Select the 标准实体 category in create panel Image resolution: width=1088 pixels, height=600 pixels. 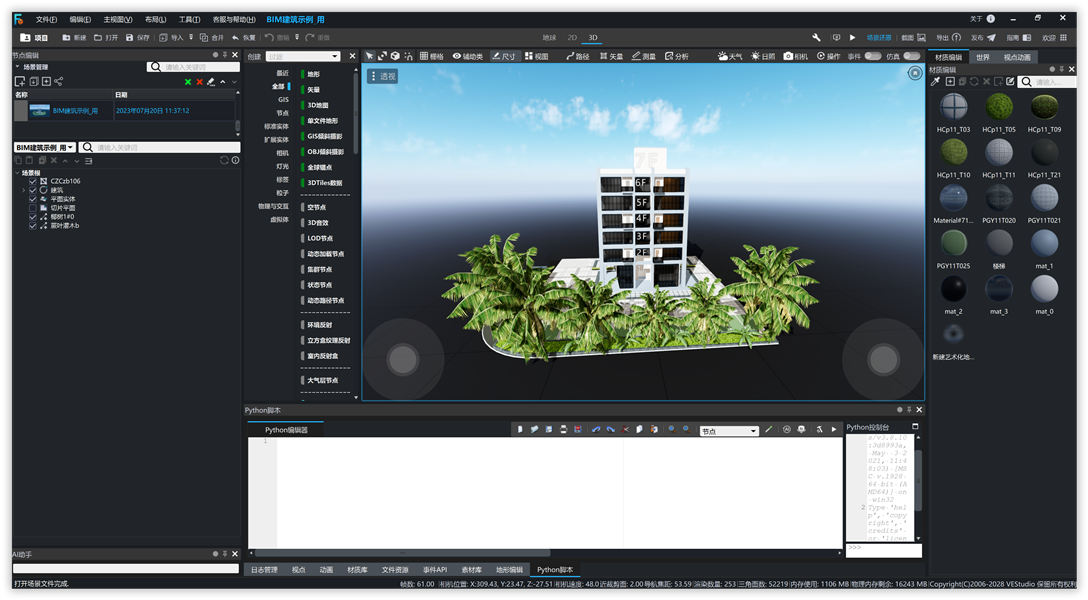tap(276, 127)
